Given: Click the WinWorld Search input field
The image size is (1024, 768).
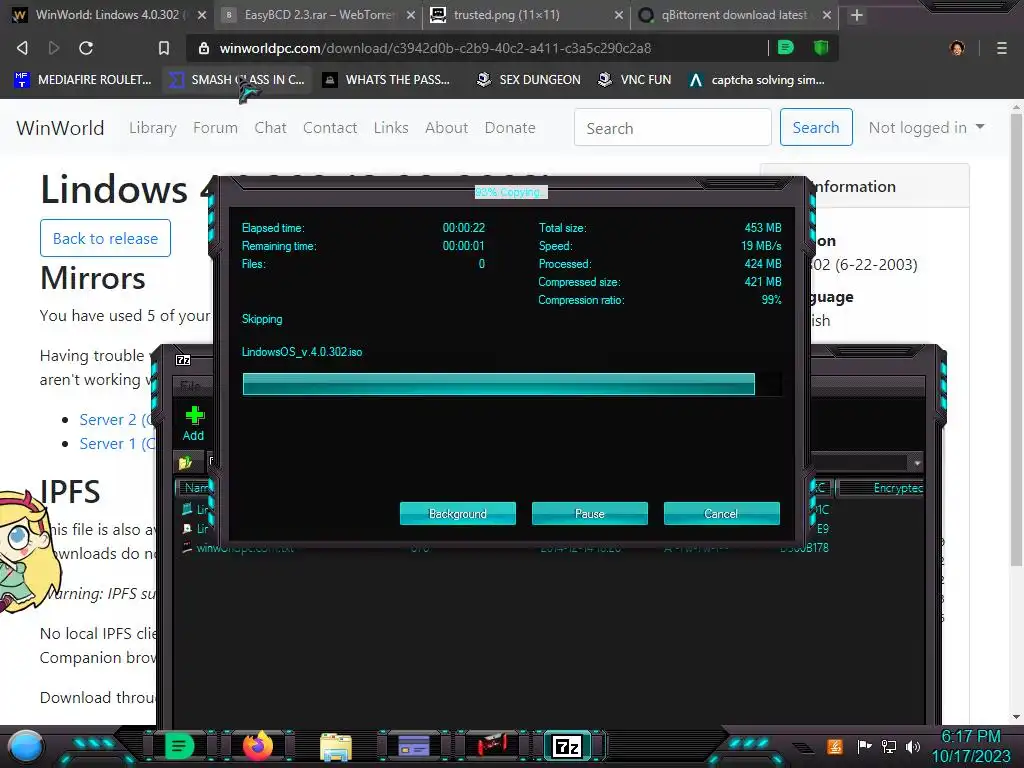Looking at the screenshot, I should click(x=673, y=127).
